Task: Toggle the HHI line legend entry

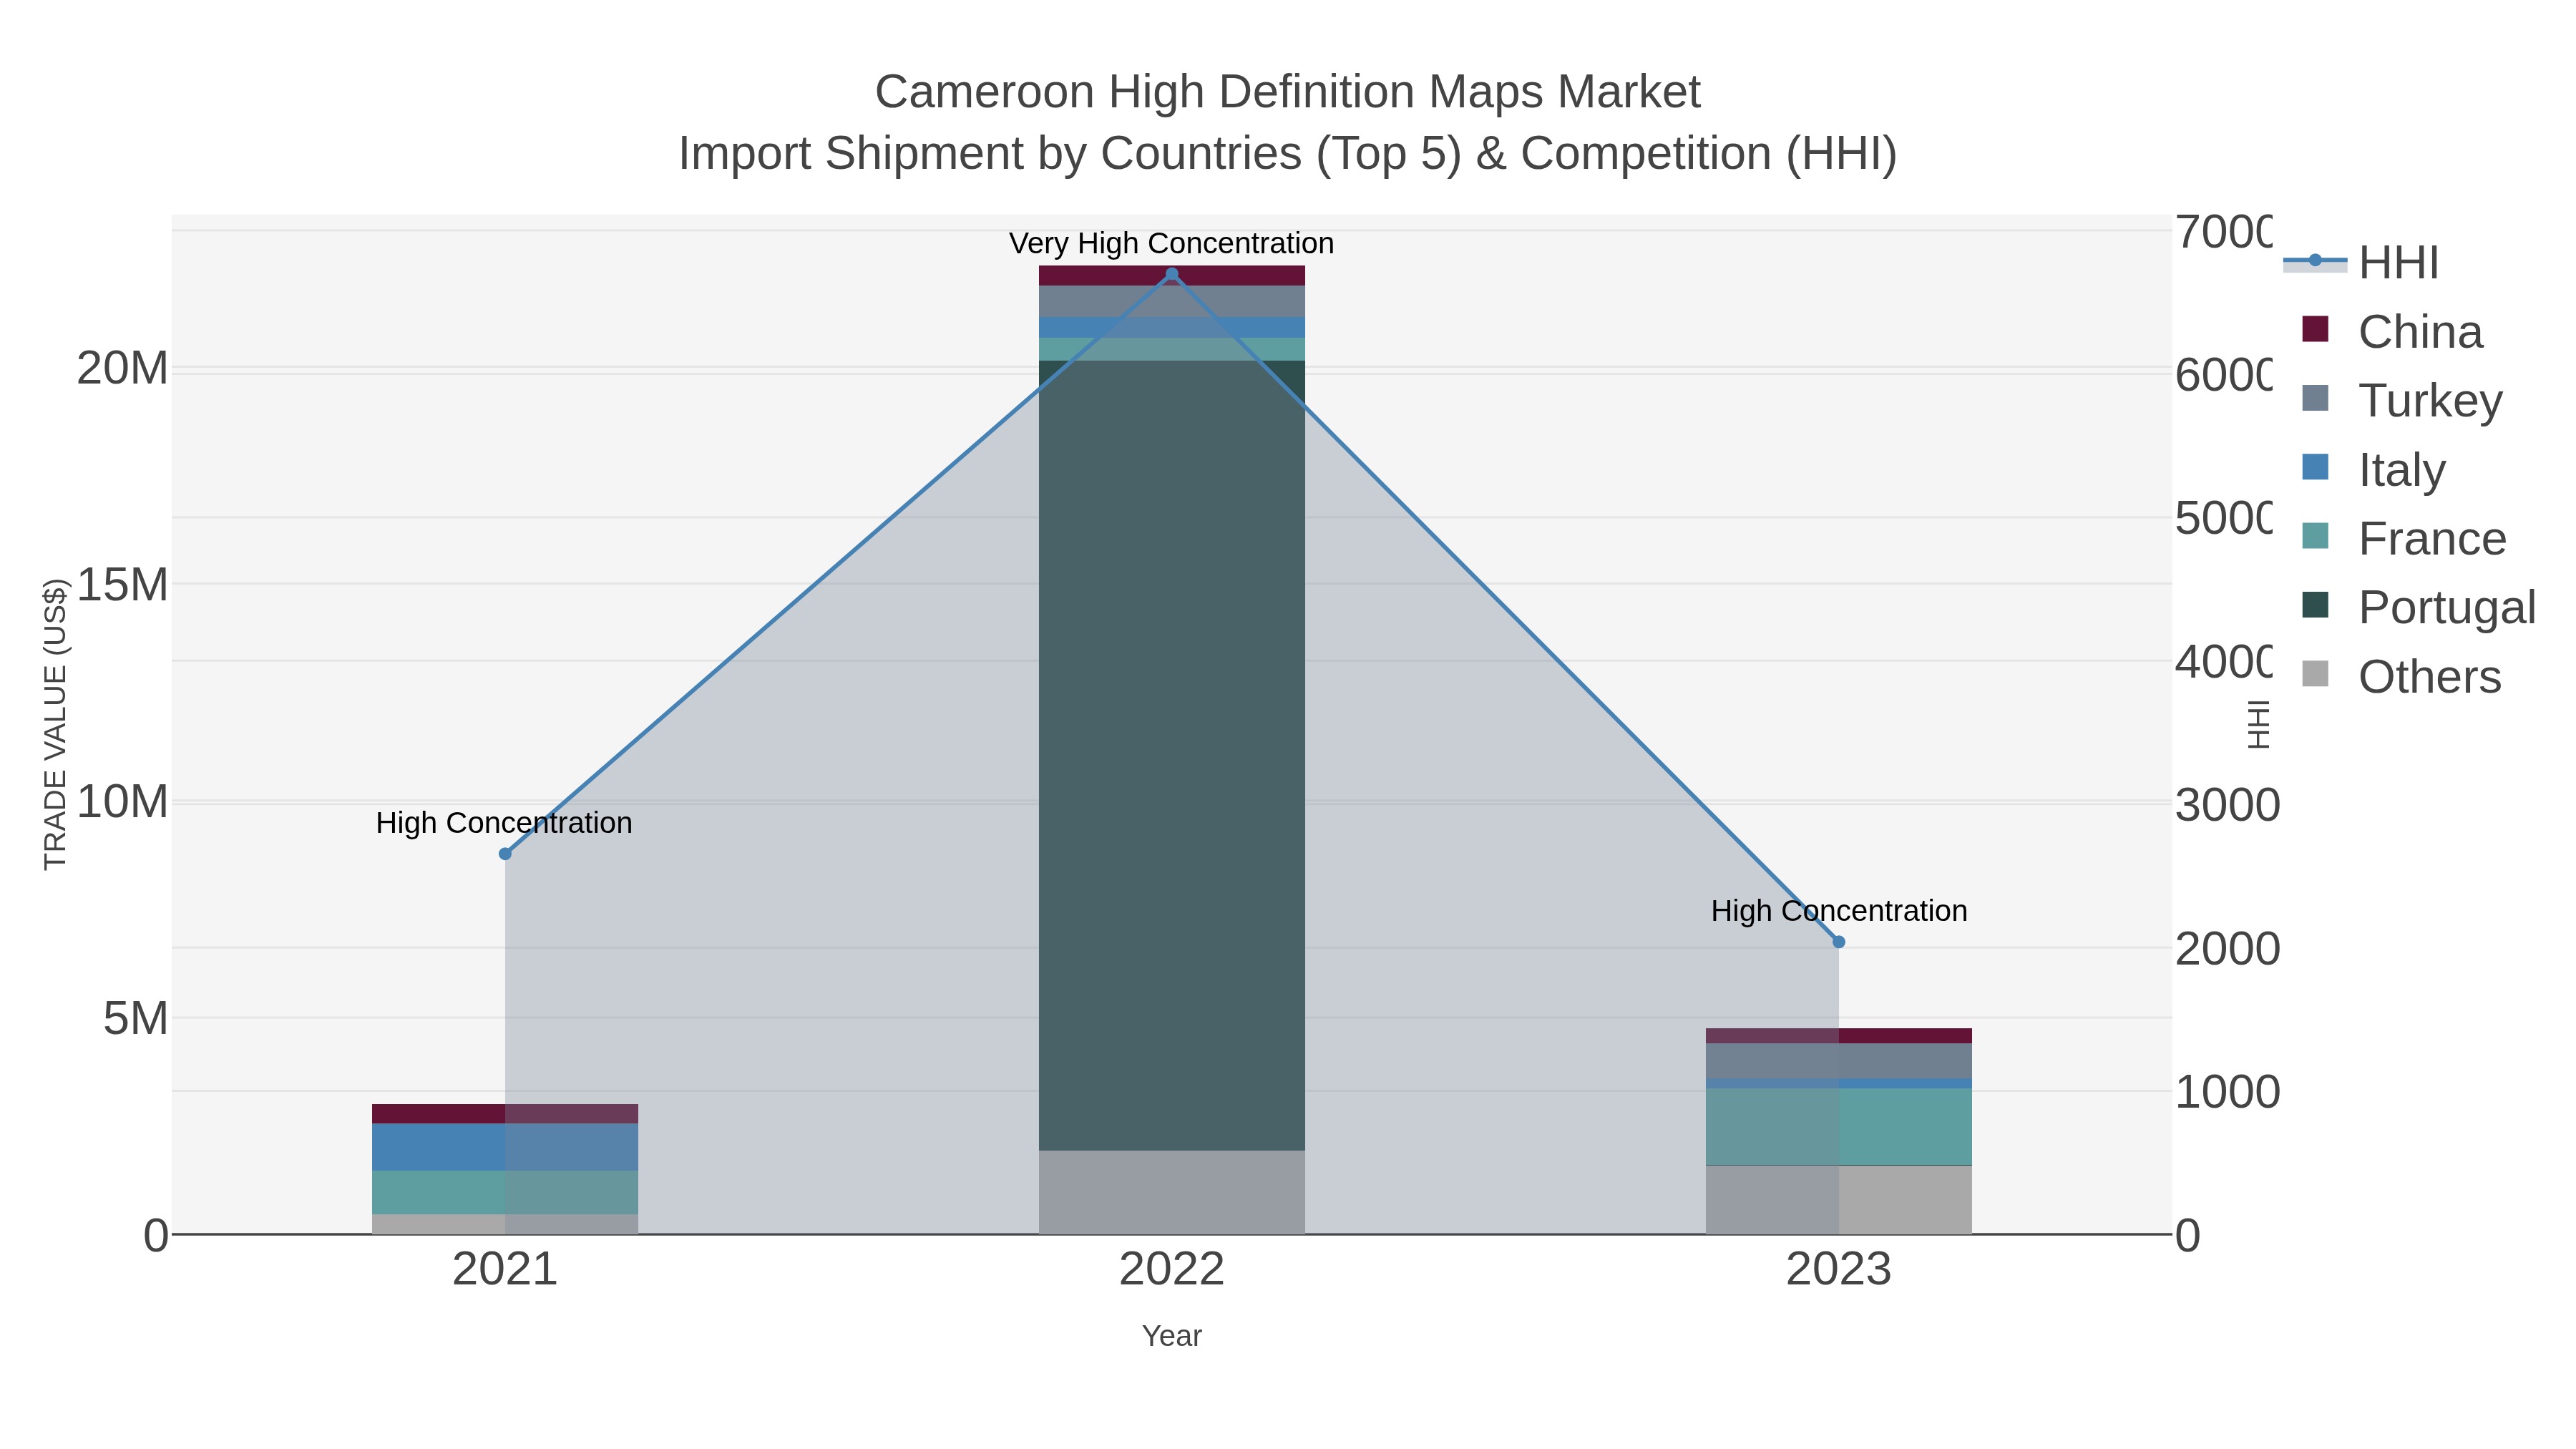Action: pyautogui.click(x=2362, y=263)
